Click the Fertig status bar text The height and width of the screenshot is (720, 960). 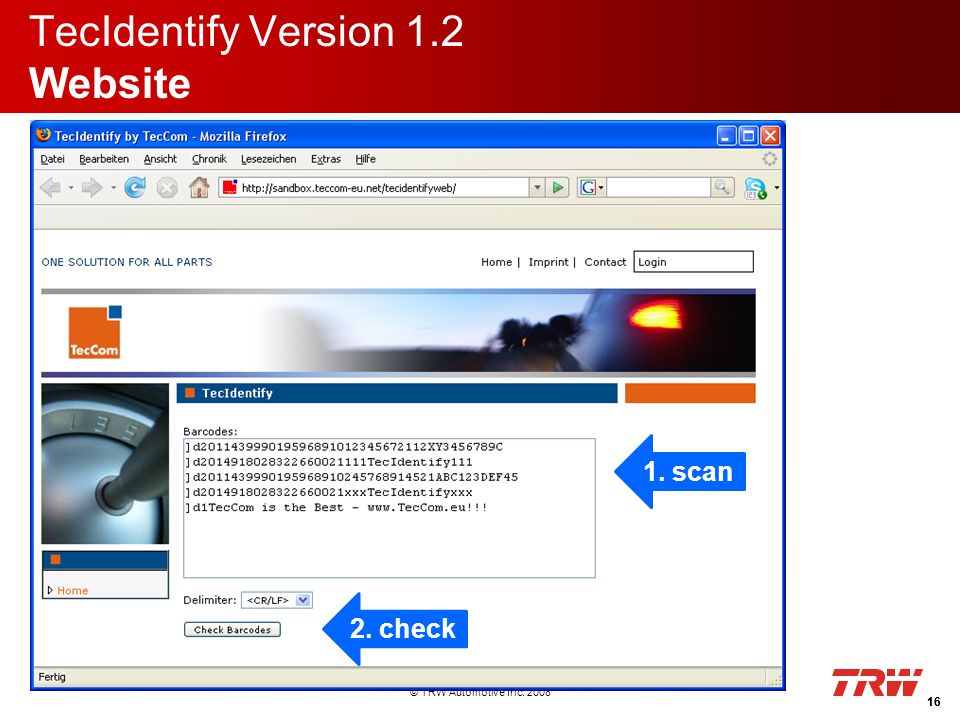pos(52,677)
